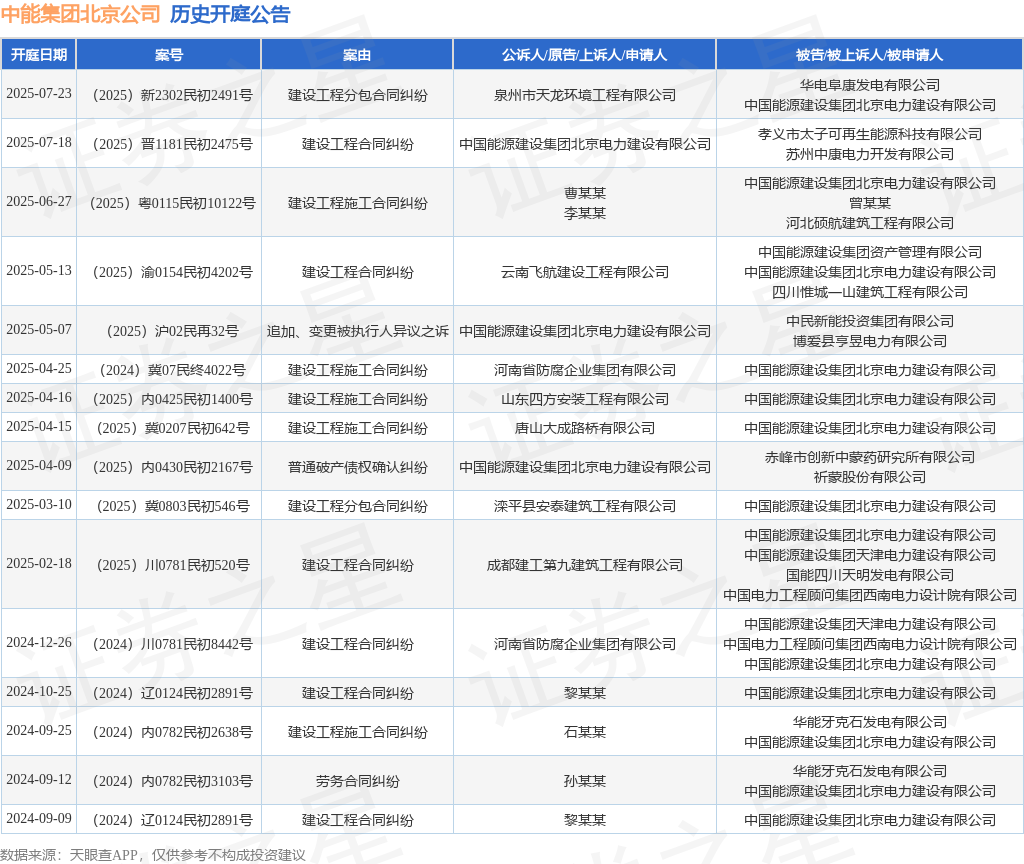The image size is (1024, 864).
Task: Select case number (2025)粤0115民初10122号
Action: pos(172,203)
